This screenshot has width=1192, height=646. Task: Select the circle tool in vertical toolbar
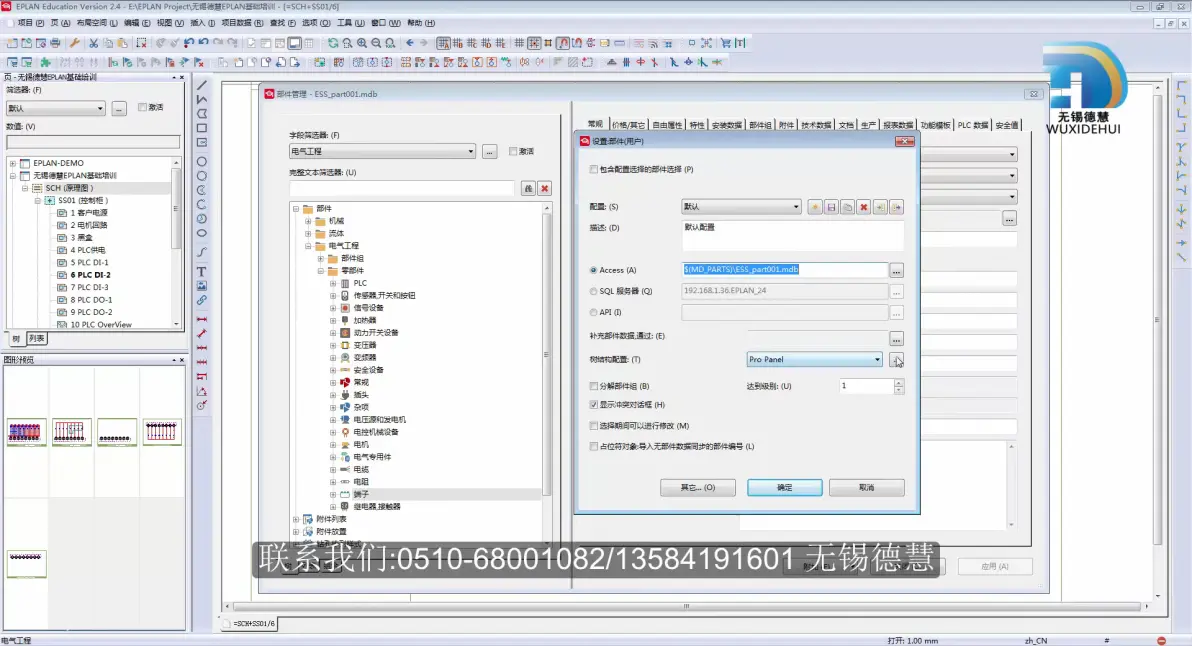point(201,162)
